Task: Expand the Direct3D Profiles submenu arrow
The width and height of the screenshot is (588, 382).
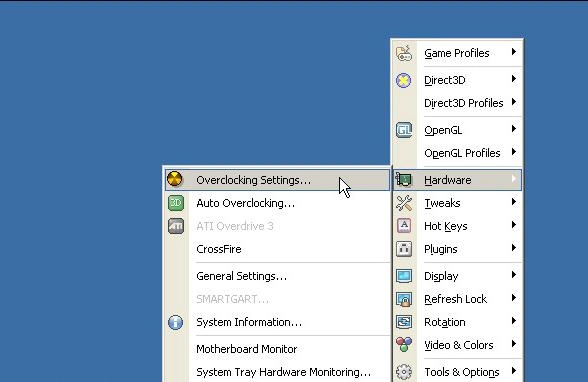Action: (x=514, y=102)
